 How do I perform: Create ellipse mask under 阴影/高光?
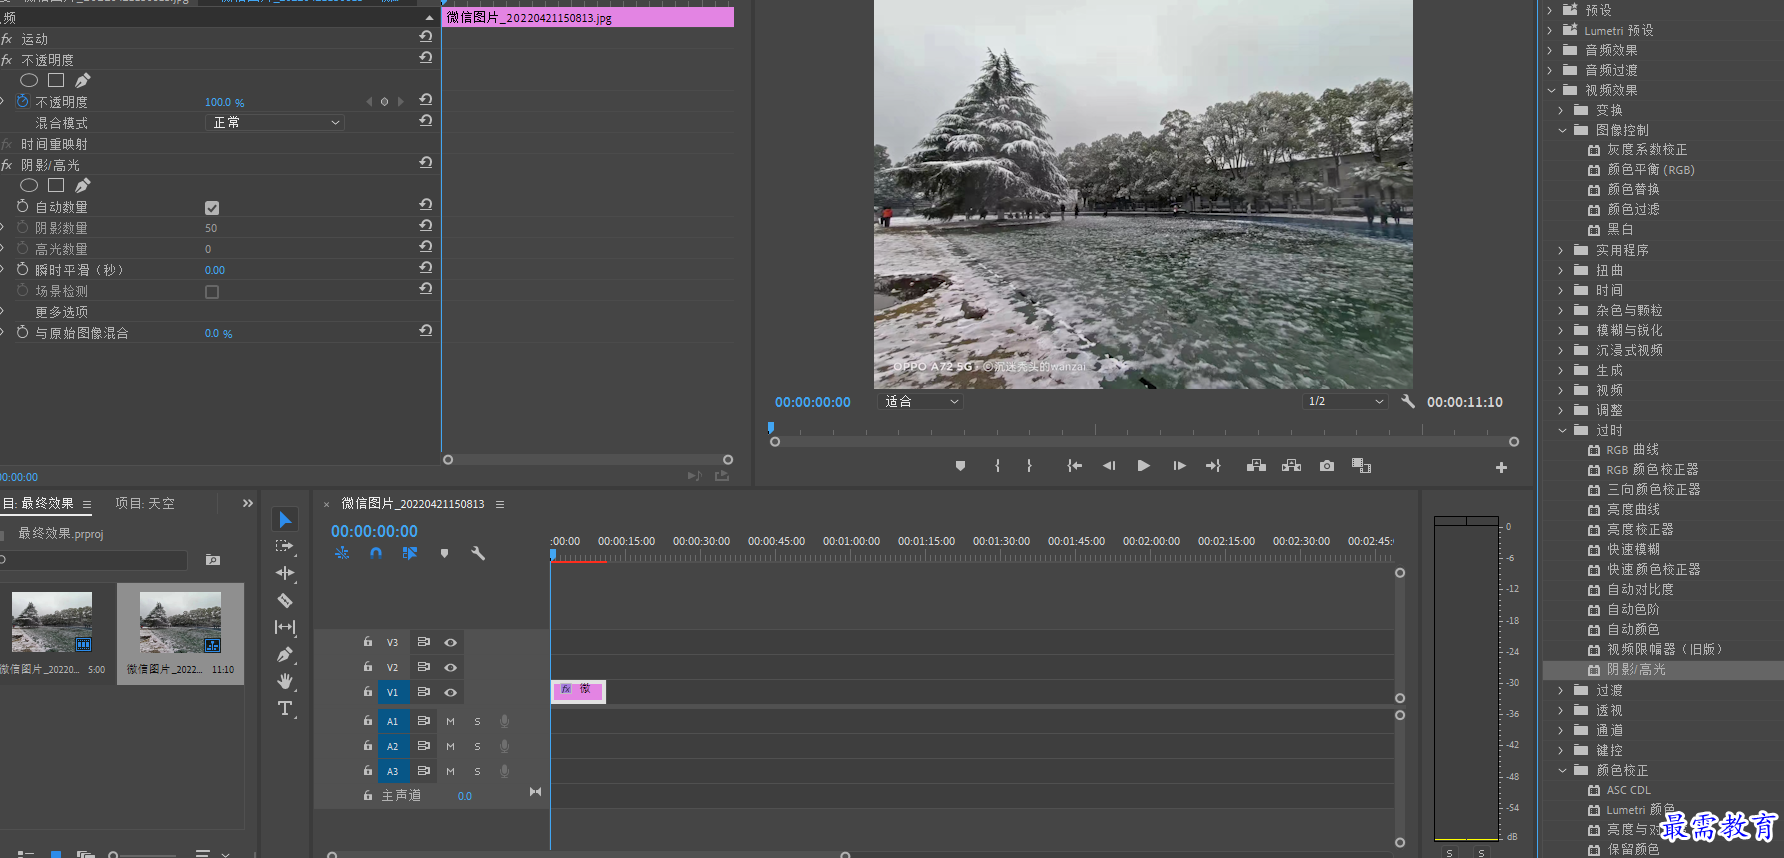pyautogui.click(x=29, y=185)
